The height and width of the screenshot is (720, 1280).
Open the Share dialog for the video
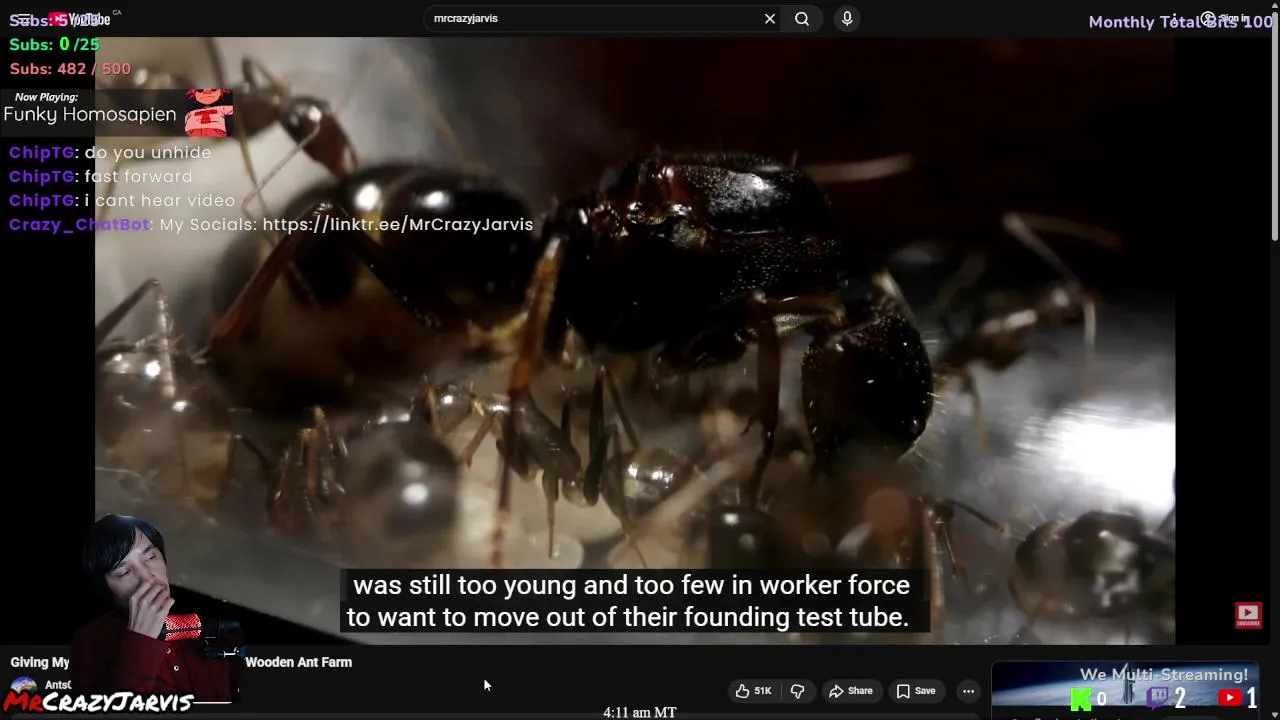click(849, 691)
